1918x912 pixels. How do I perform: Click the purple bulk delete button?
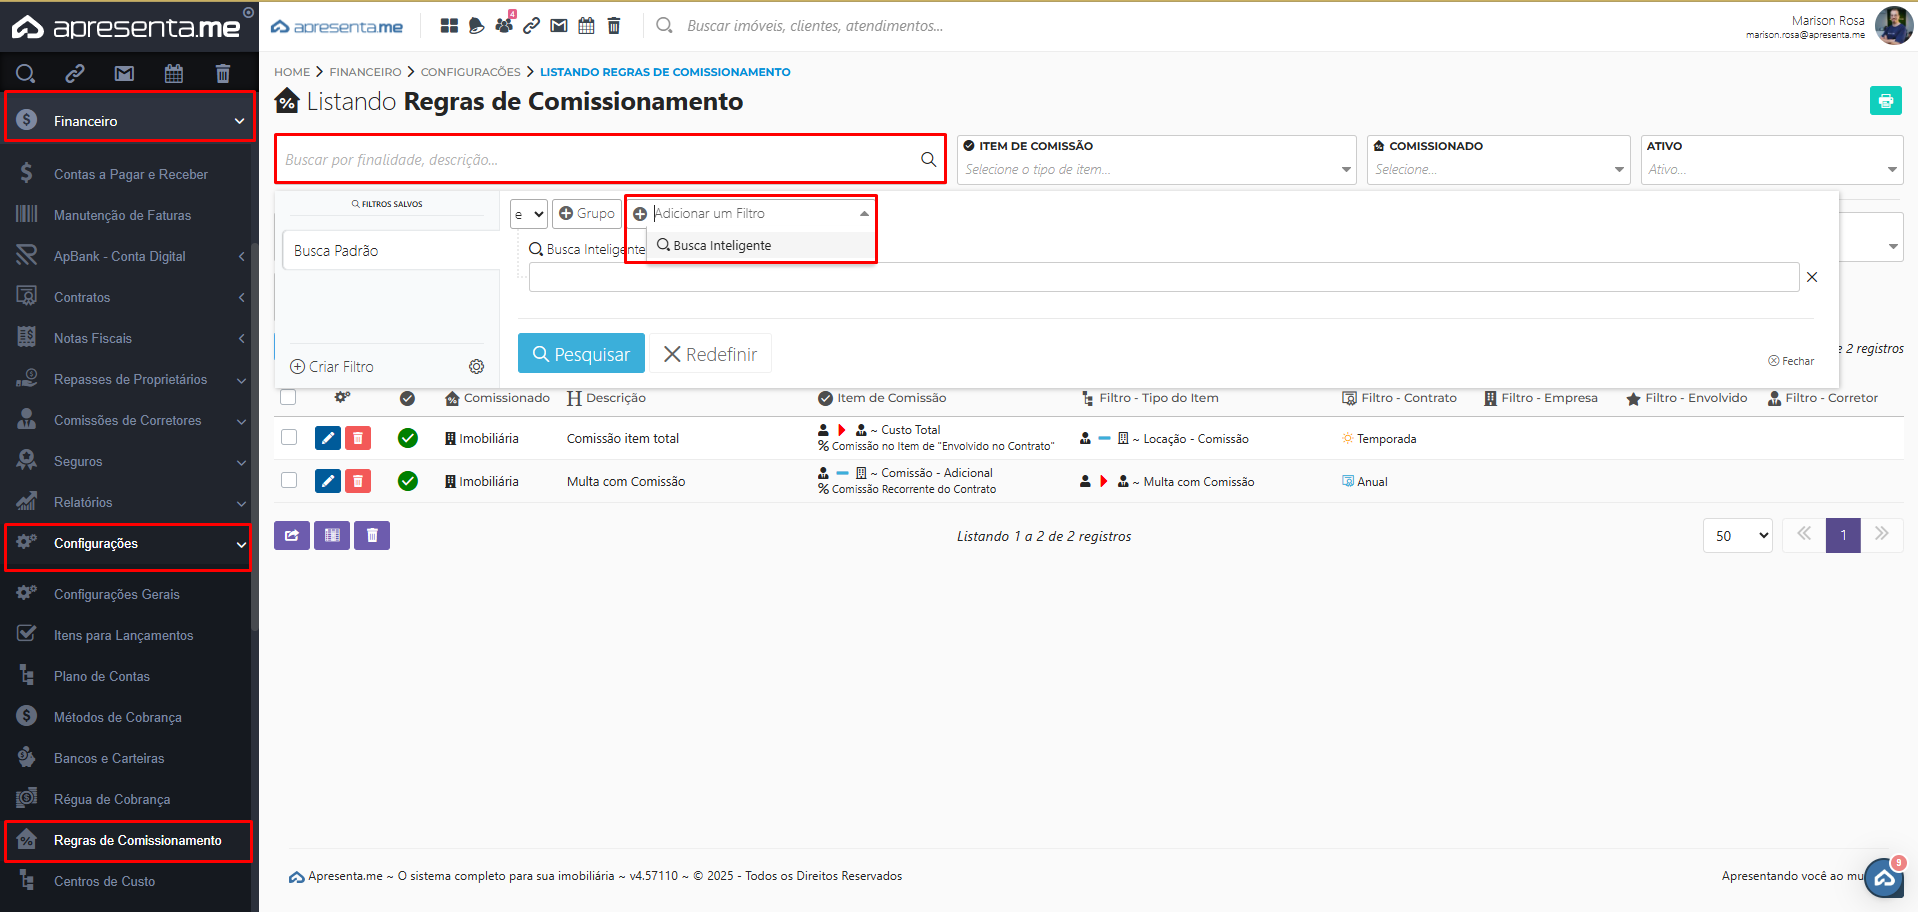pos(372,536)
